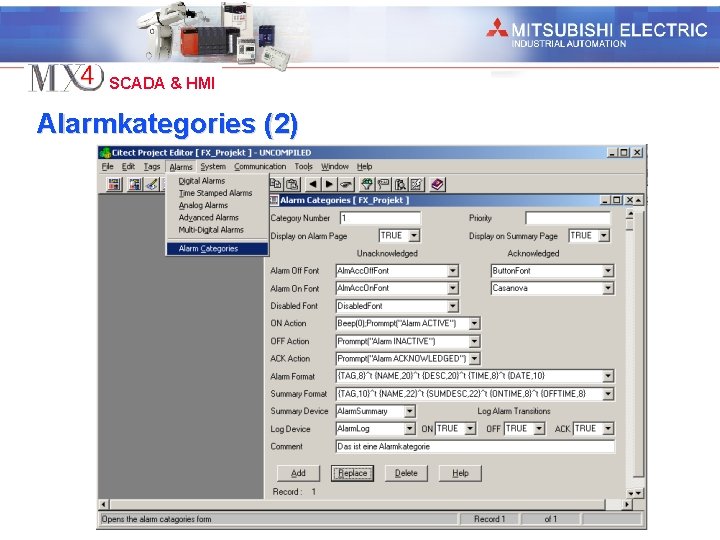Expand Display on Alarm Page dropdown
The height and width of the screenshot is (540, 720).
[x=414, y=236]
